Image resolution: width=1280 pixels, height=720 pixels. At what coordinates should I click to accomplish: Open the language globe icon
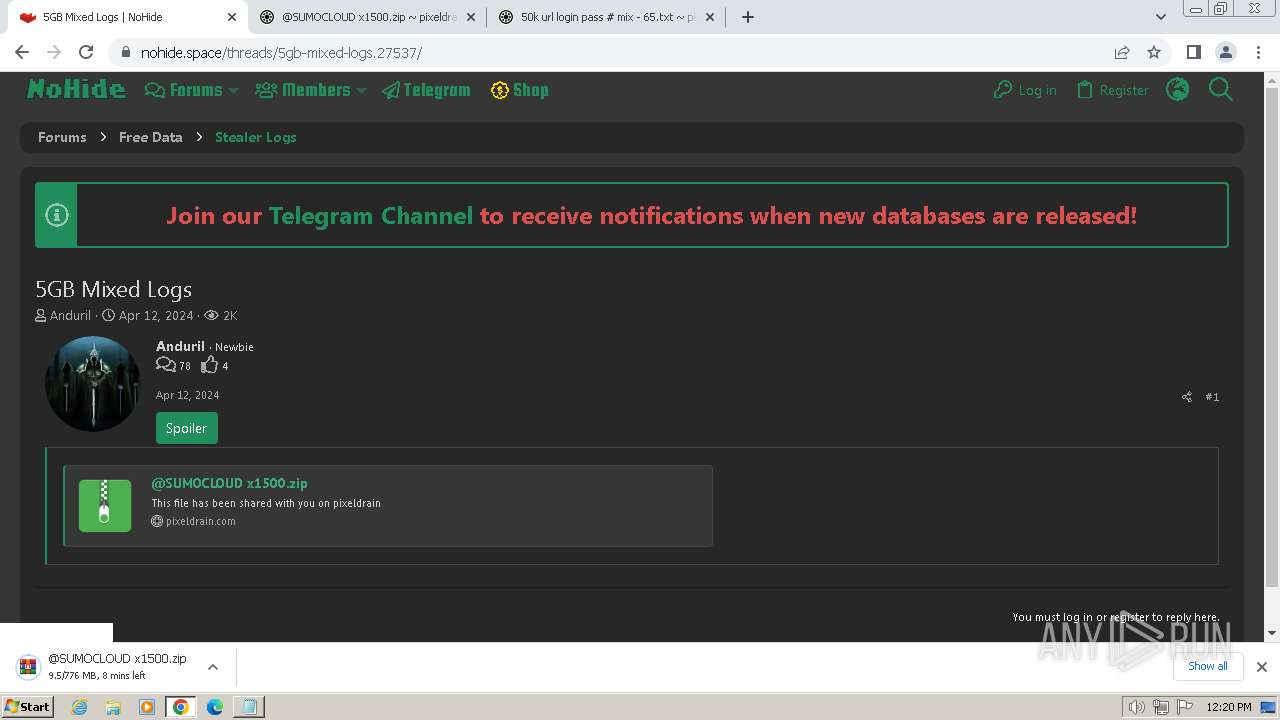(x=1178, y=89)
